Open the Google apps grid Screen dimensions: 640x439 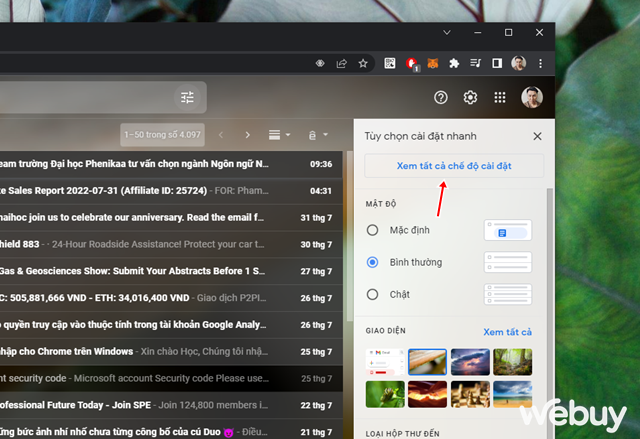500,98
